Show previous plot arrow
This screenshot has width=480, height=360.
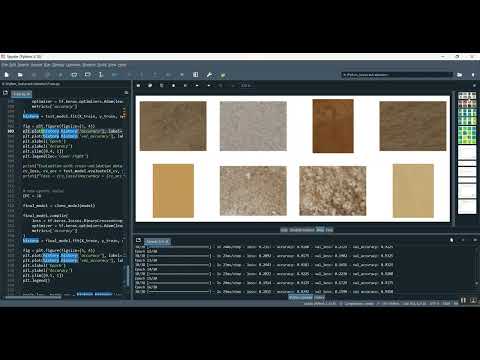click(x=197, y=86)
